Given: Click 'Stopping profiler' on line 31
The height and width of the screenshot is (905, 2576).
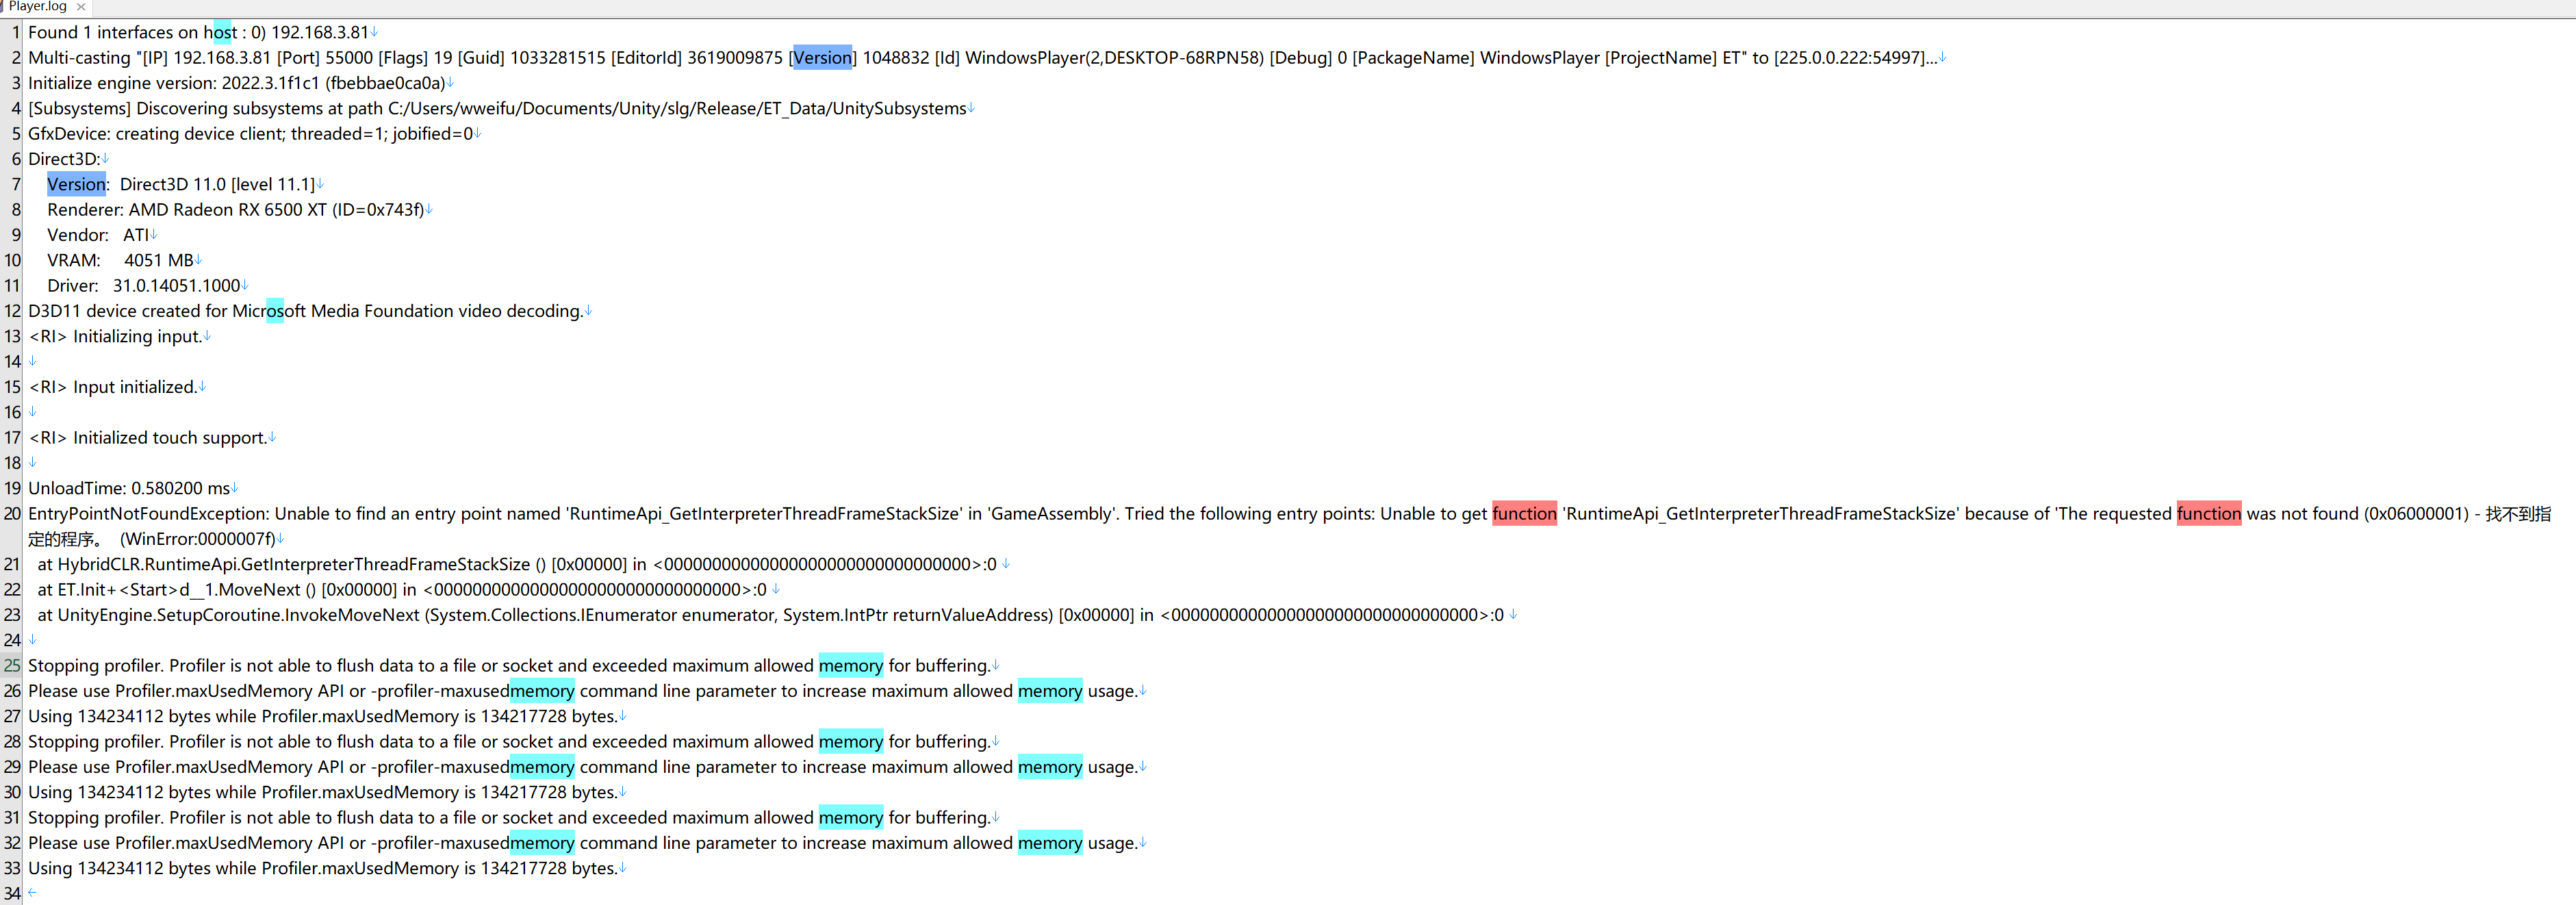Looking at the screenshot, I should [96, 818].
